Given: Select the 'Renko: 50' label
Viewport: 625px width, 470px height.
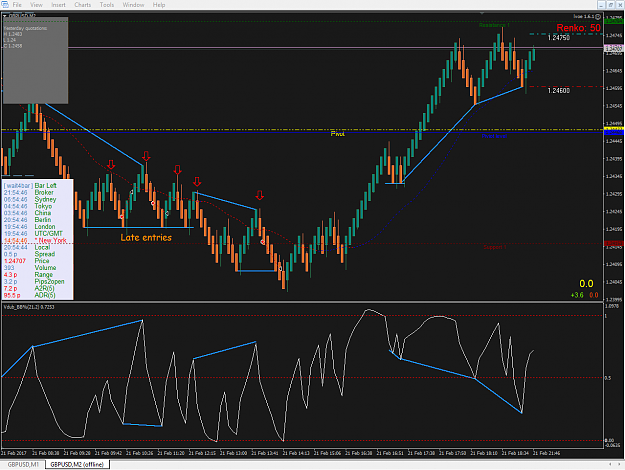Looking at the screenshot, I should (578, 28).
